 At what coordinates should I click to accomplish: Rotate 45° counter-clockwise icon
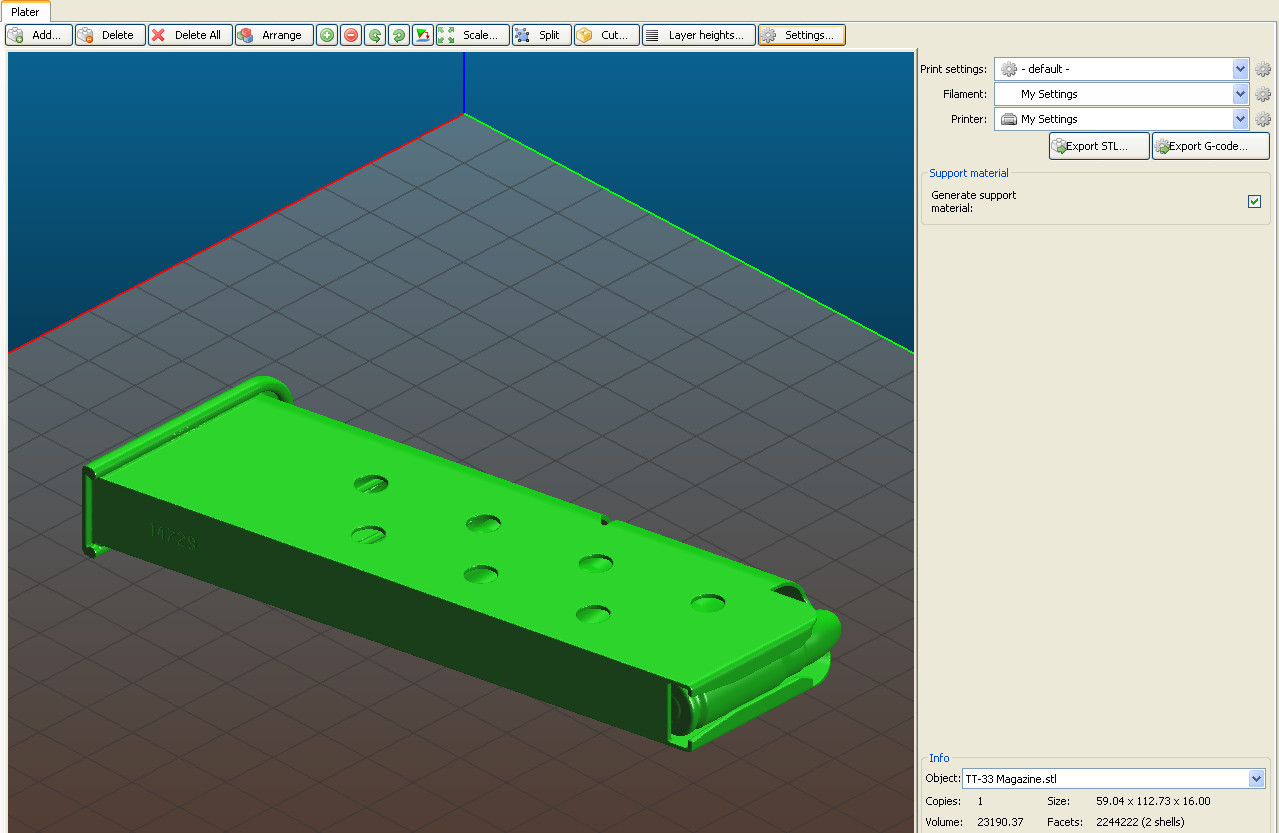375,35
